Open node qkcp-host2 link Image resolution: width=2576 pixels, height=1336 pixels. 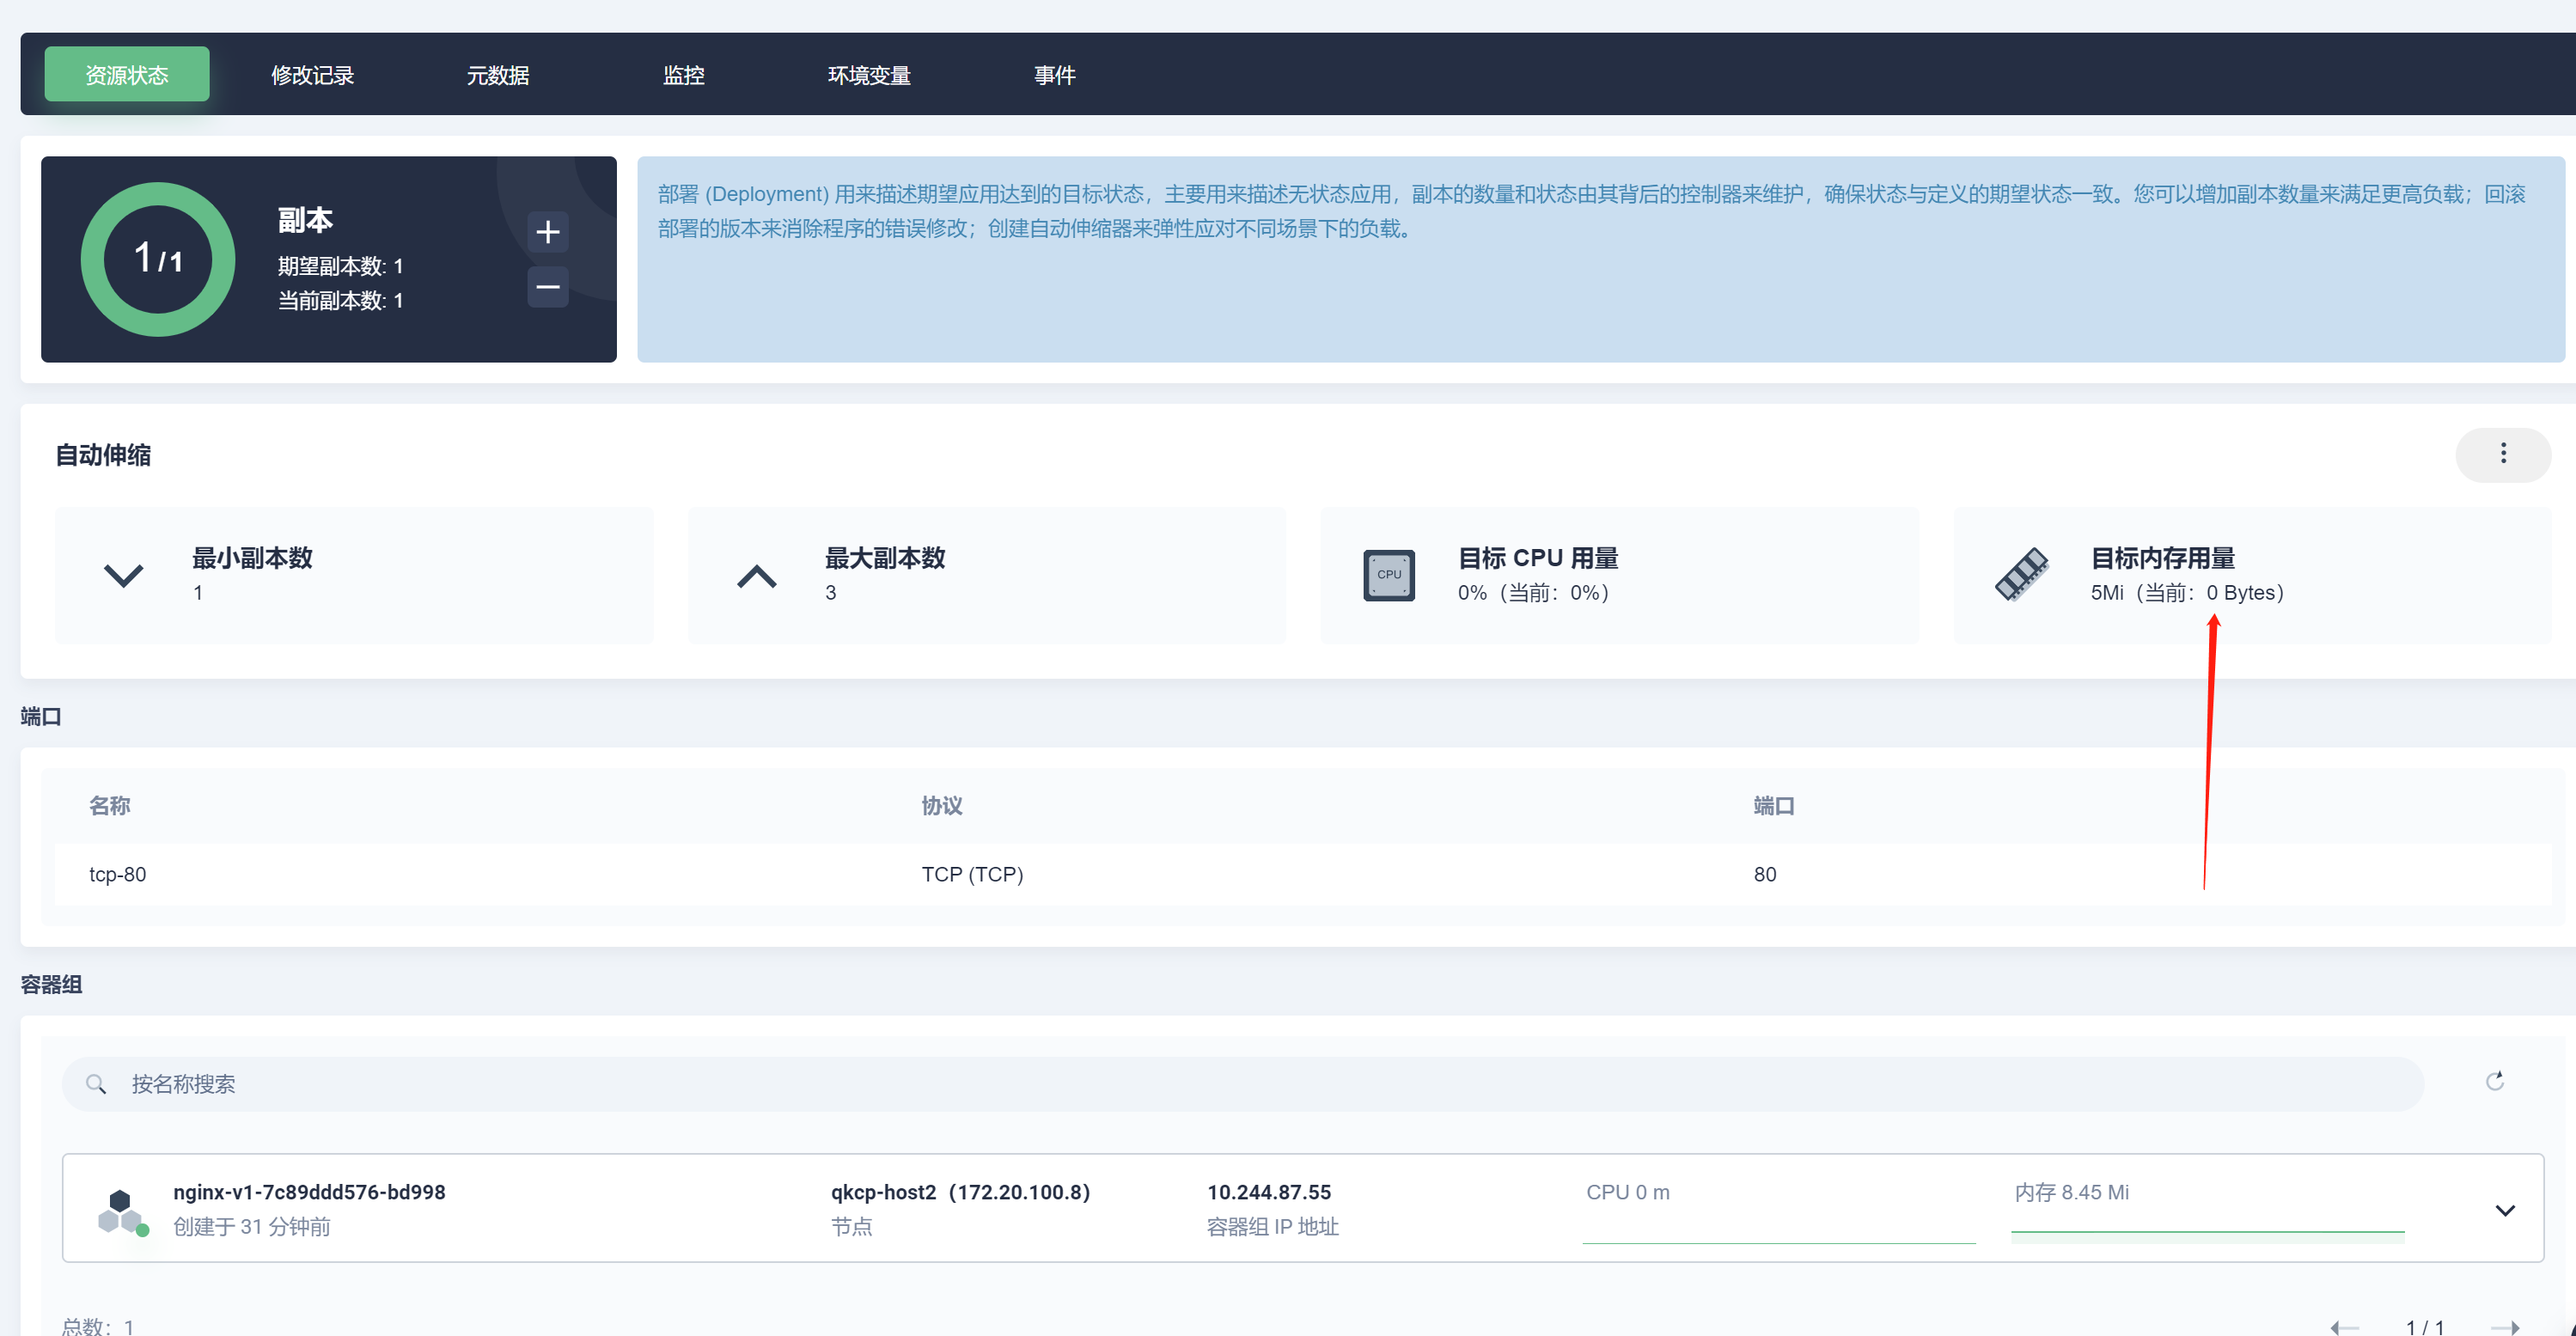pos(960,1192)
